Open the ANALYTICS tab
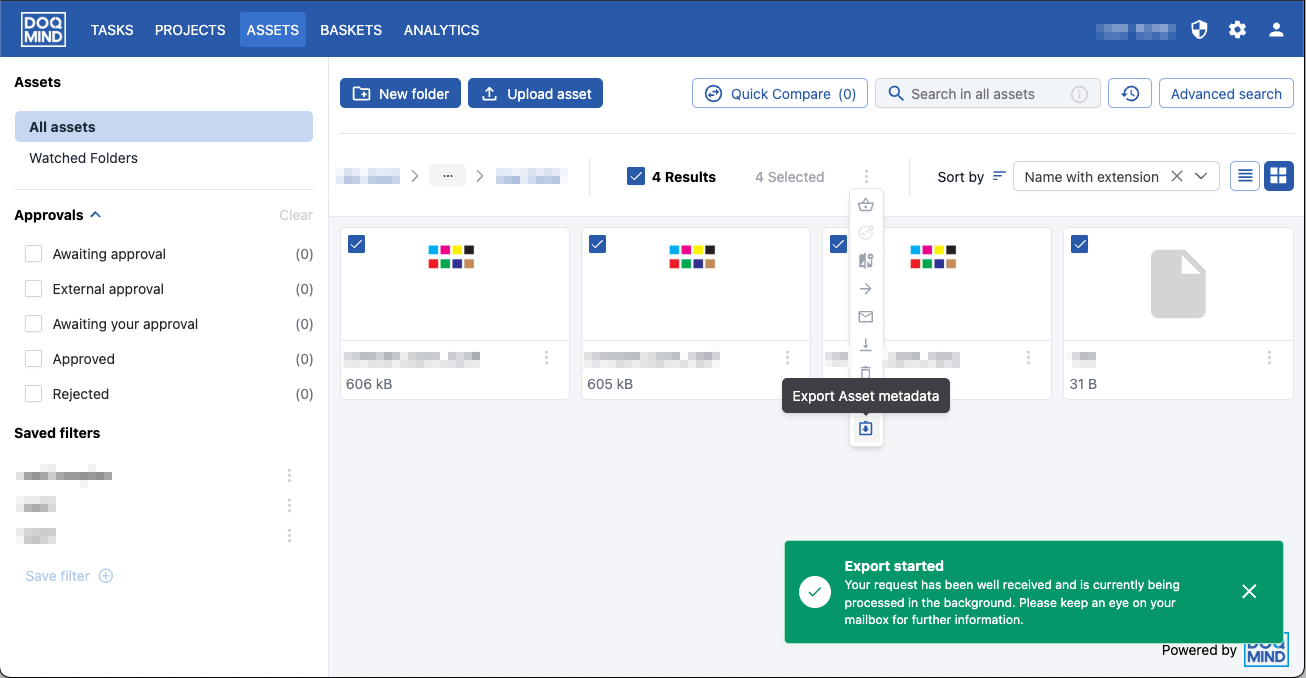Screen dimensions: 1306x678 pos(441,30)
